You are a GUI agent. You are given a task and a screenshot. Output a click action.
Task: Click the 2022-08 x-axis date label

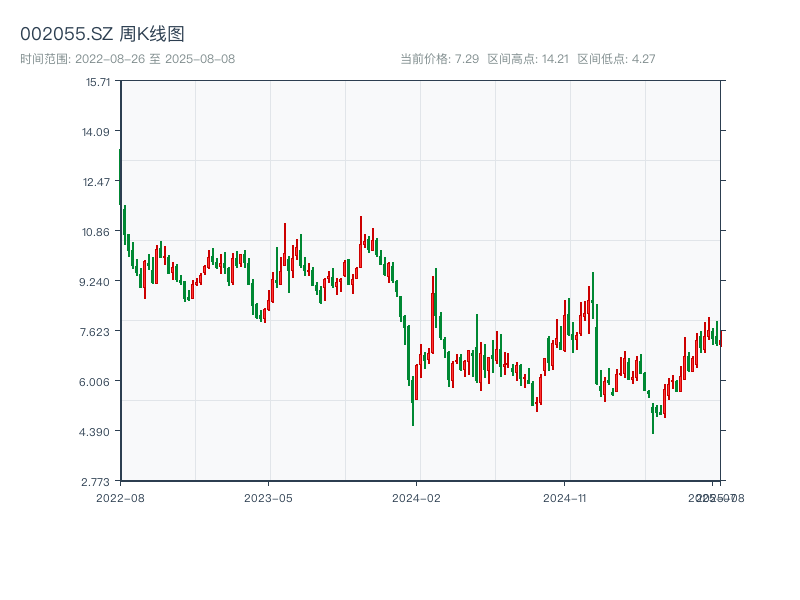pos(120,497)
